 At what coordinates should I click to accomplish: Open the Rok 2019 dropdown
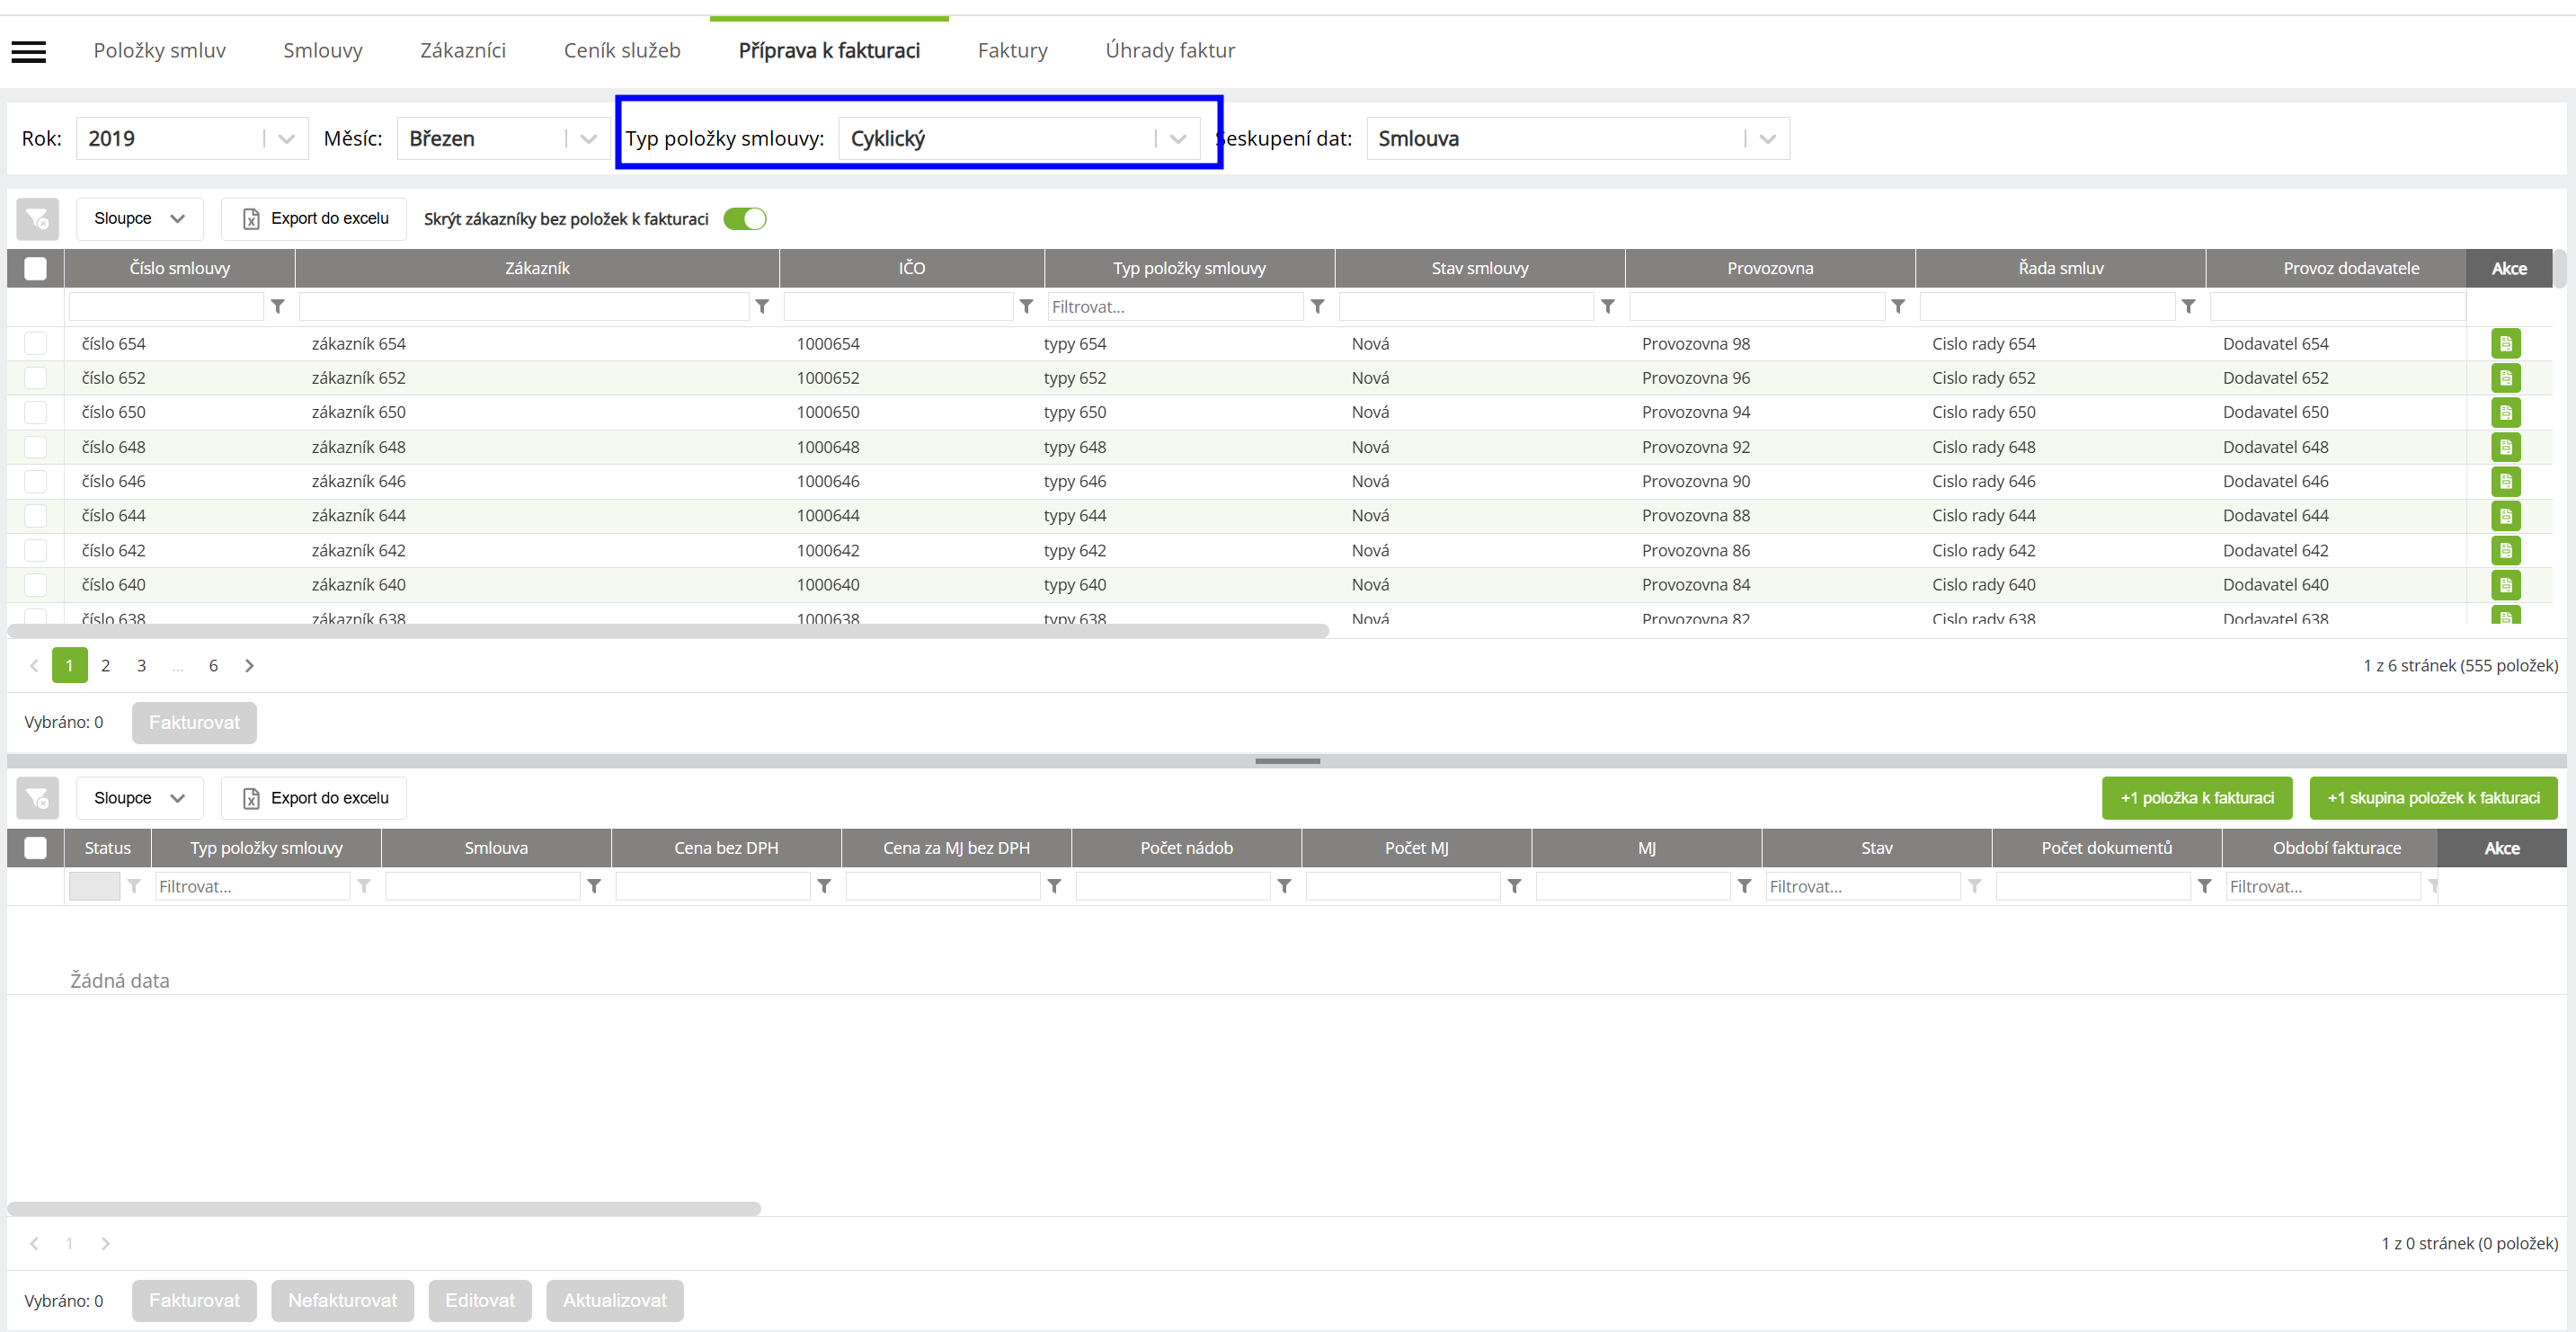click(192, 139)
